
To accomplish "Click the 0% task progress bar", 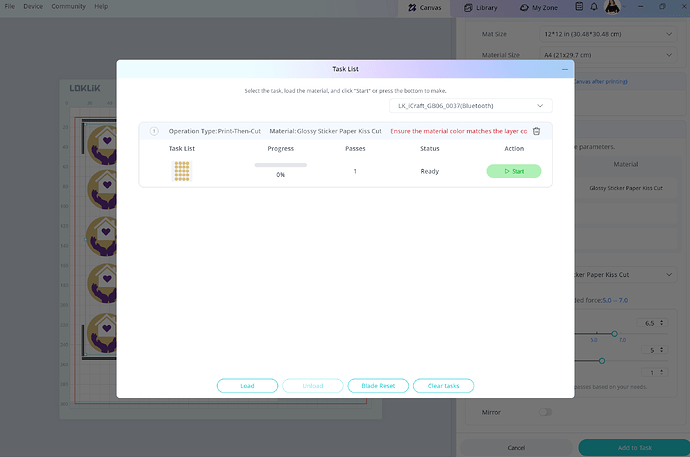I will click(280, 165).
